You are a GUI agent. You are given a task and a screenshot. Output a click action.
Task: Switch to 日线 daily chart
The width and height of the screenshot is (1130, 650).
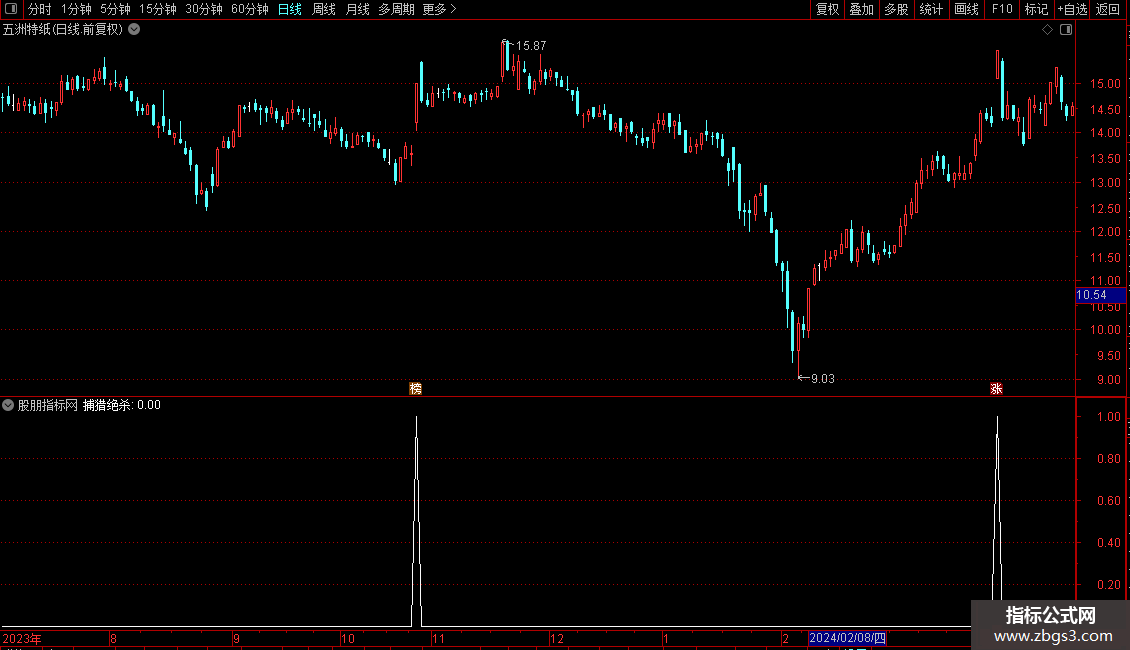pyautogui.click(x=290, y=9)
